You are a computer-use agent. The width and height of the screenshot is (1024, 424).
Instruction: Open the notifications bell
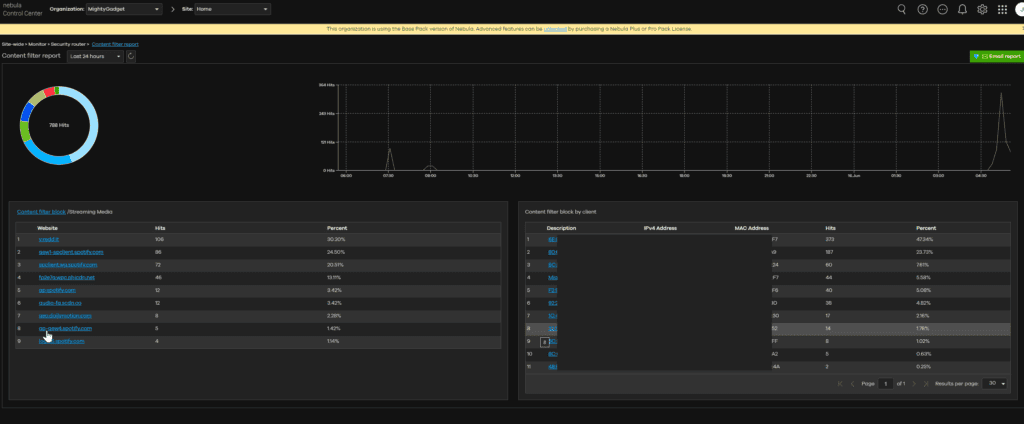(x=962, y=9)
